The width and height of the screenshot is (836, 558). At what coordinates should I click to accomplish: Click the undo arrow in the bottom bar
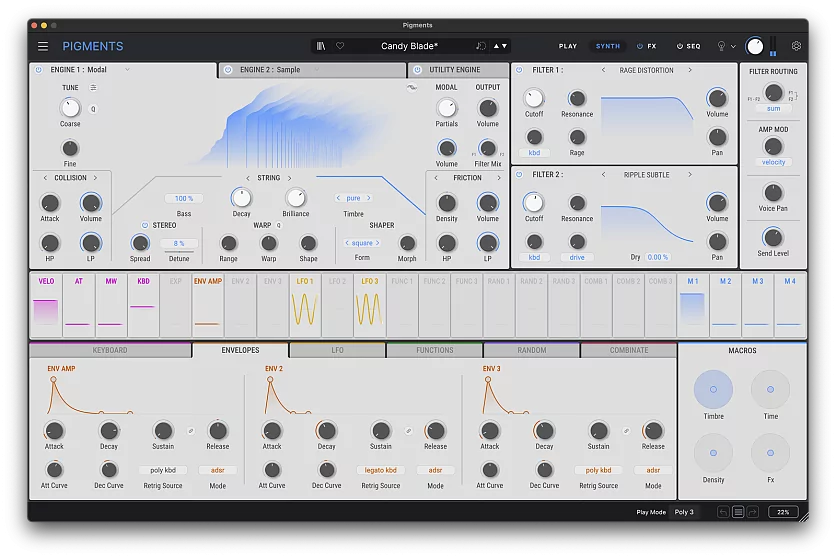pos(723,512)
